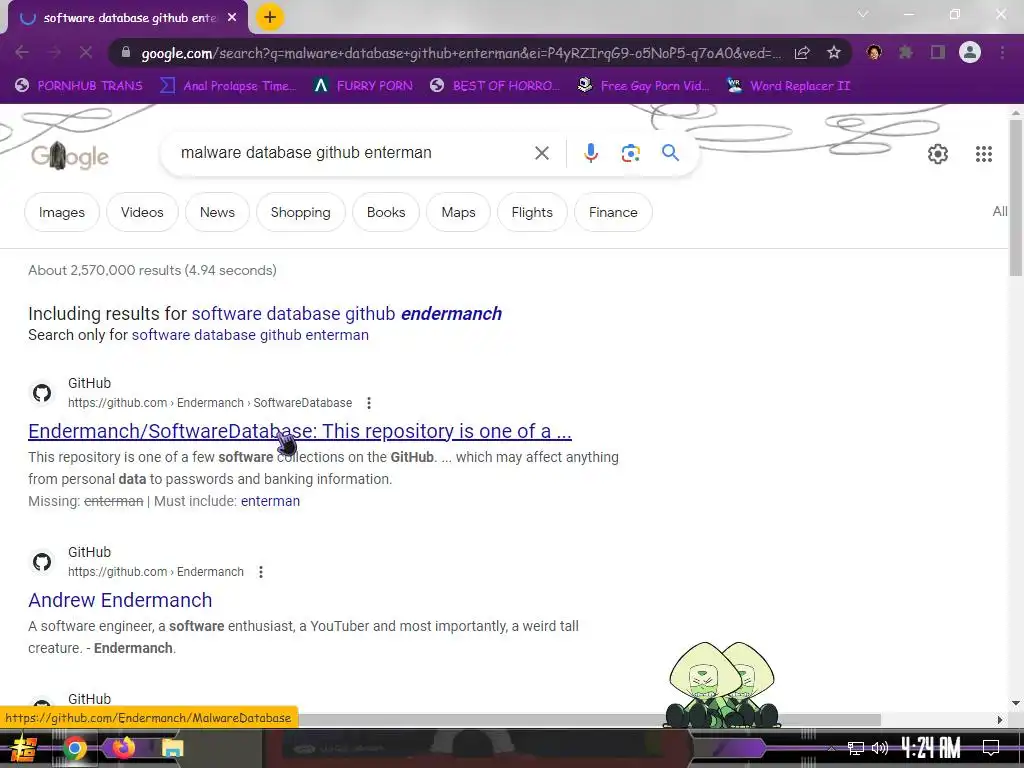Switch to Videos results

(142, 212)
